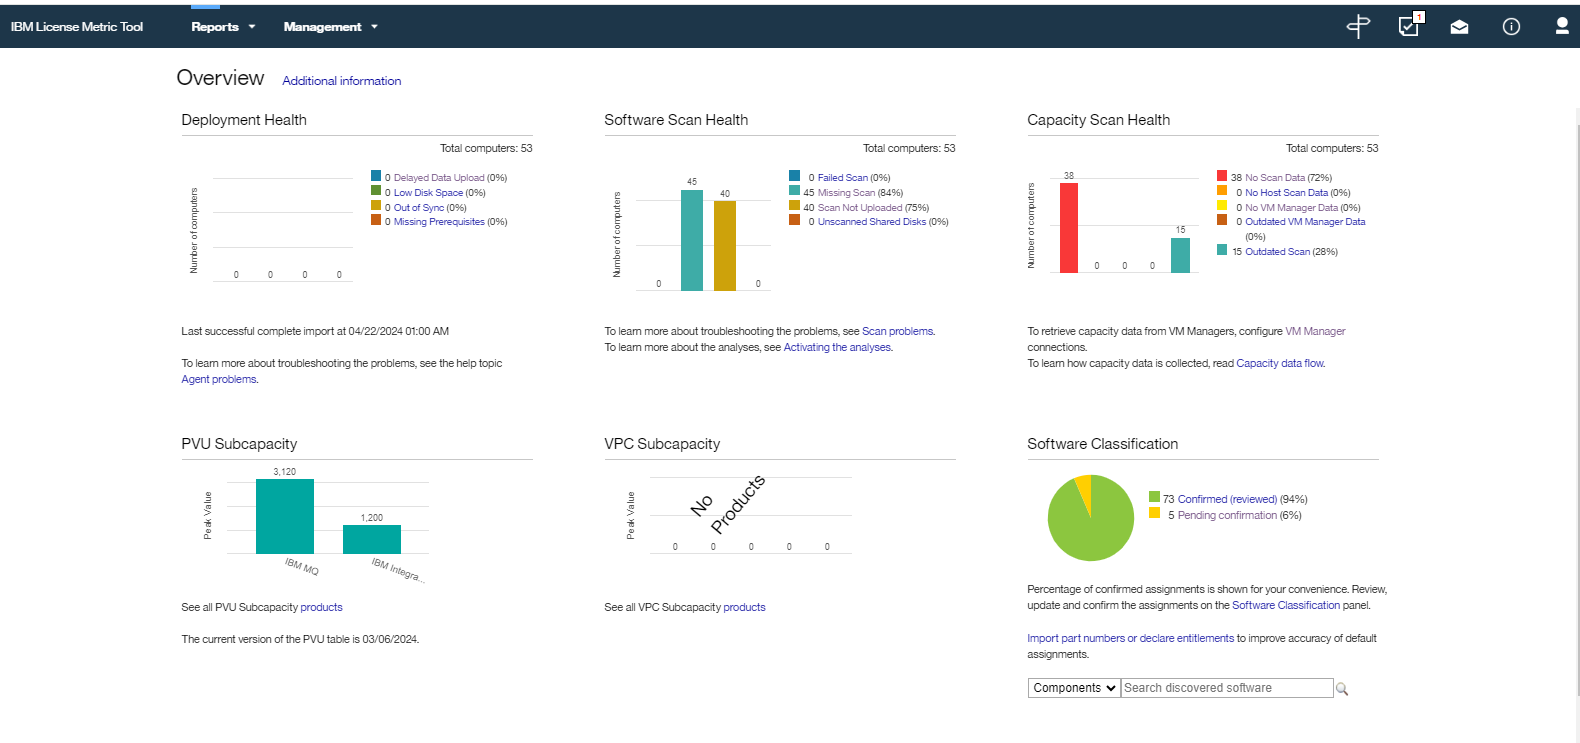The height and width of the screenshot is (743, 1580).
Task: Open the Scan problems link
Action: coord(897,331)
